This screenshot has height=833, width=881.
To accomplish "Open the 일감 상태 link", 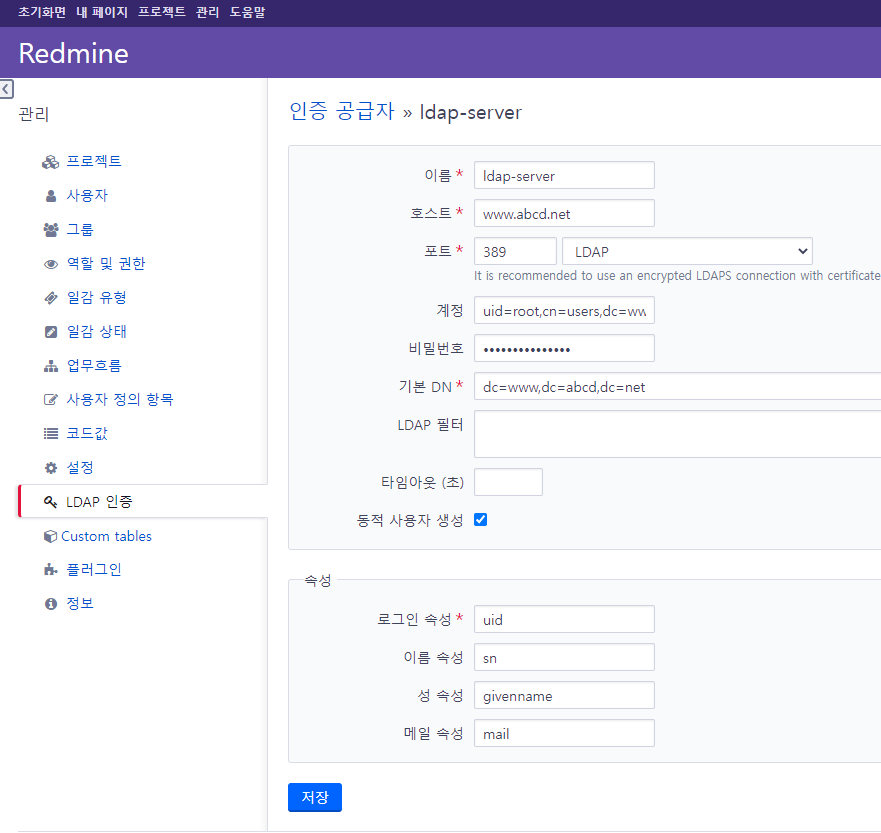I will pos(97,331).
